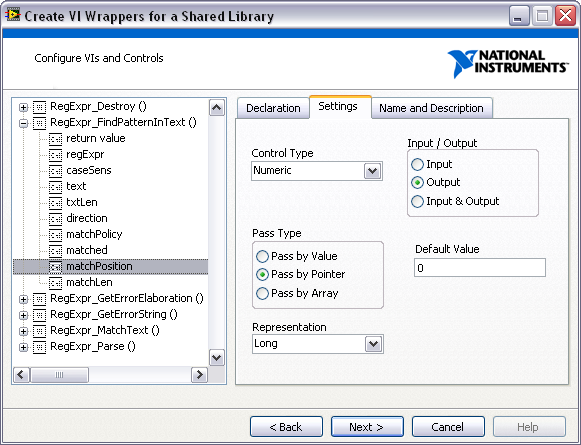Click the Help button

click(529, 427)
